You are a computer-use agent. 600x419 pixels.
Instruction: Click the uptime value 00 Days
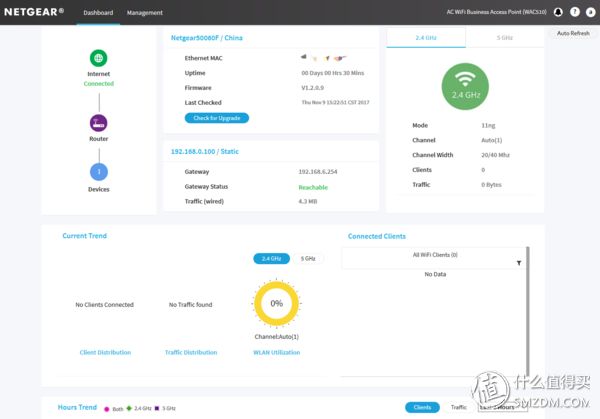333,73
